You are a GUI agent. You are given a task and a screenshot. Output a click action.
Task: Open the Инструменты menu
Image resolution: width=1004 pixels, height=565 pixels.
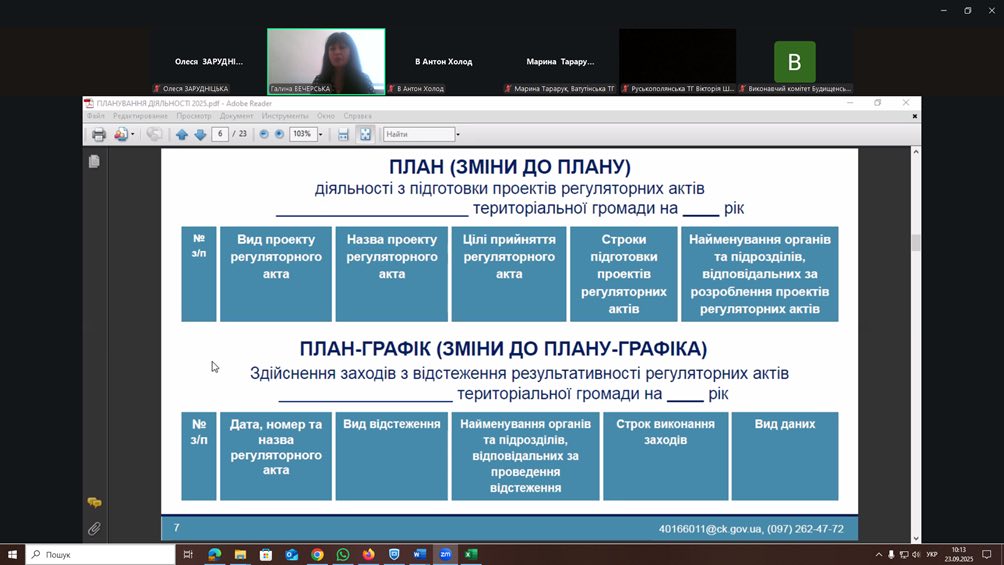285,116
